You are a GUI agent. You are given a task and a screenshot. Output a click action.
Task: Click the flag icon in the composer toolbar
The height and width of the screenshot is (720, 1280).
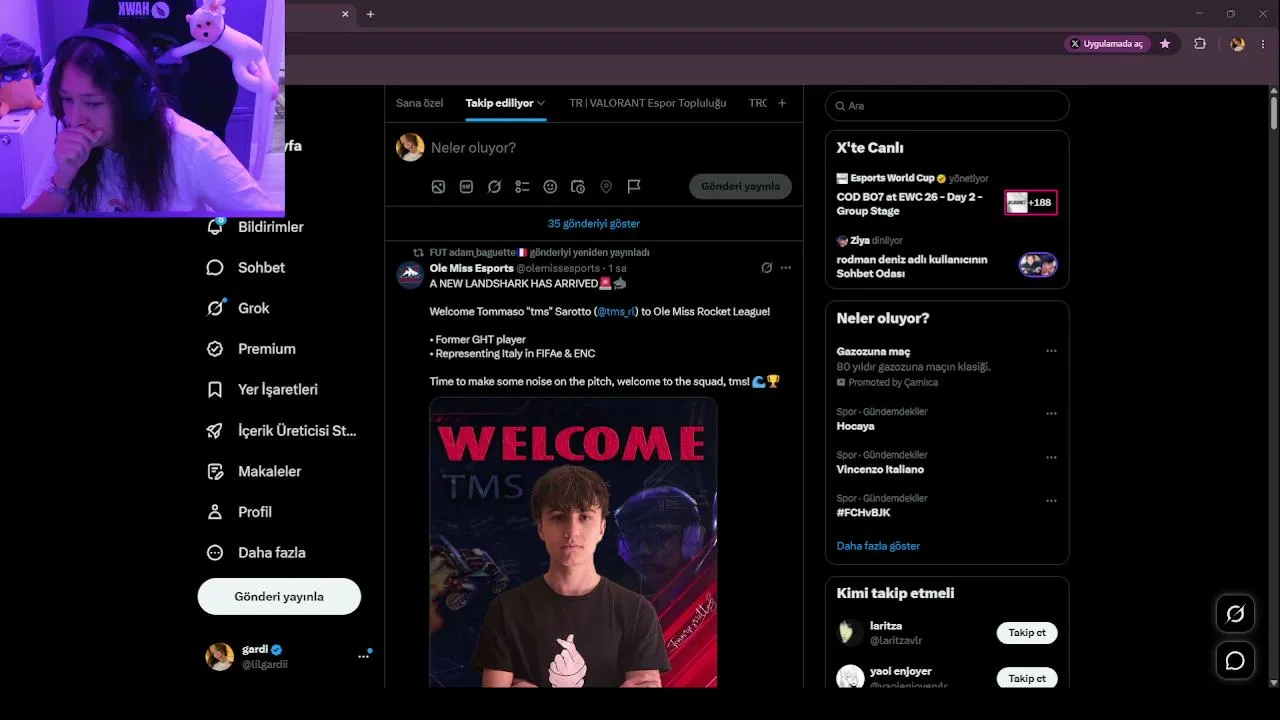click(634, 187)
